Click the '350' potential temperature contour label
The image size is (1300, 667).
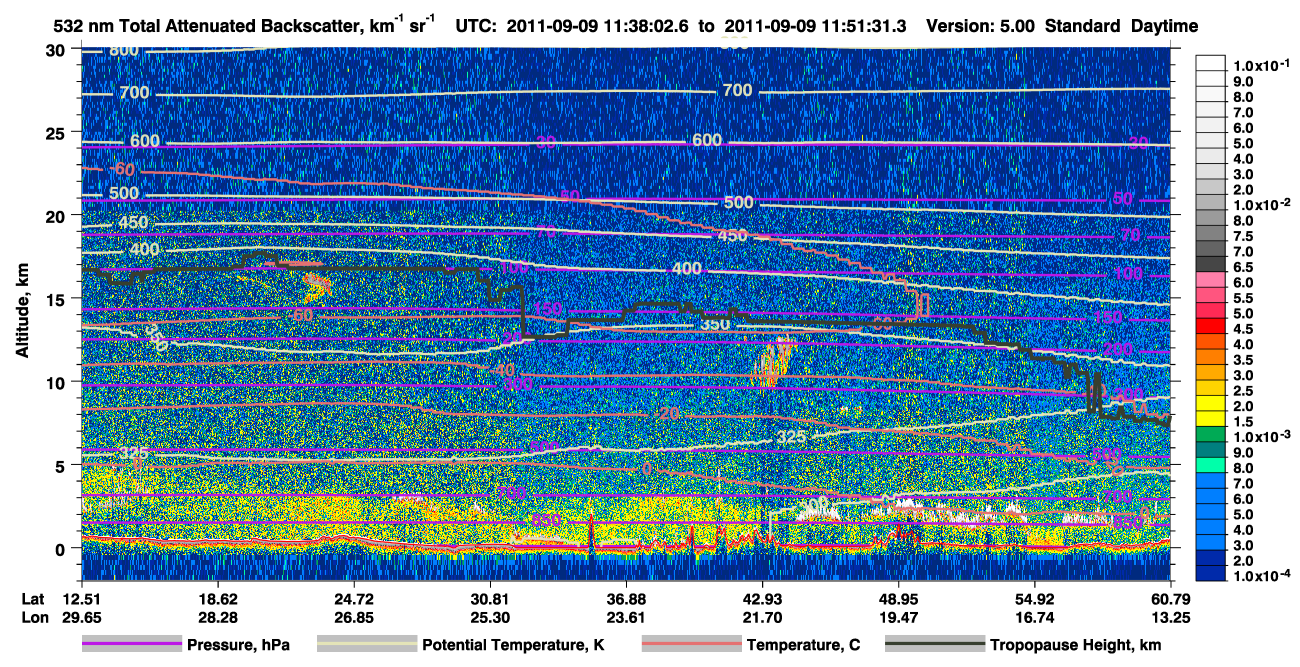pos(716,325)
